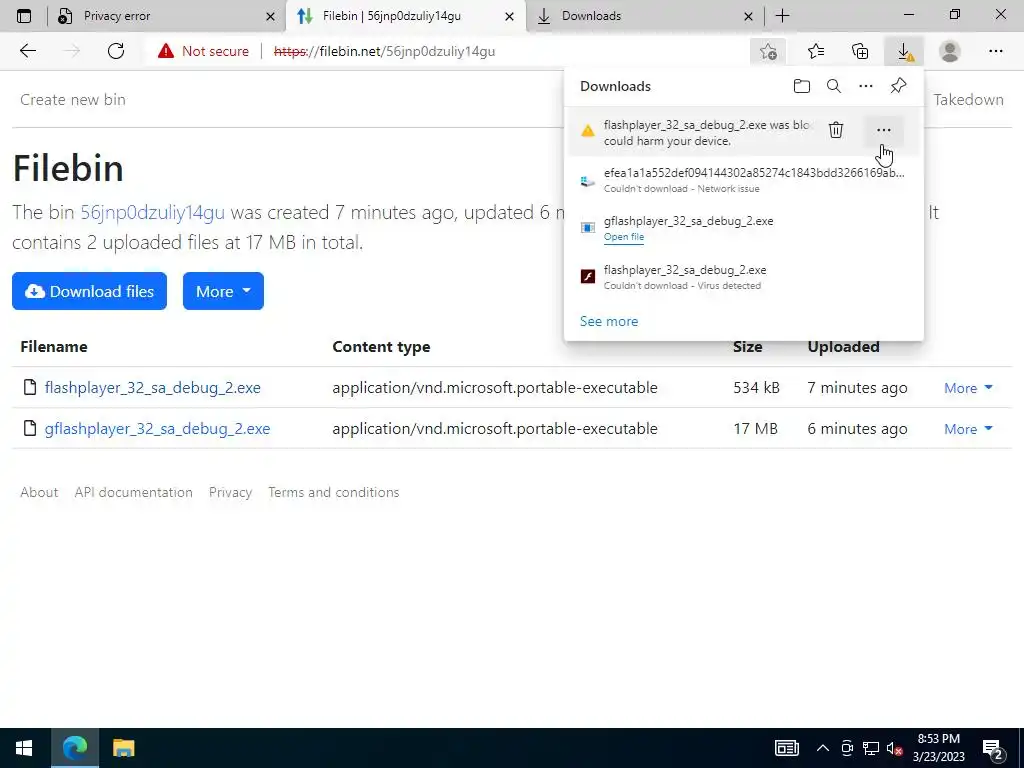Open File Explorer from taskbar
Viewport: 1024px width, 768px height.
123,748
